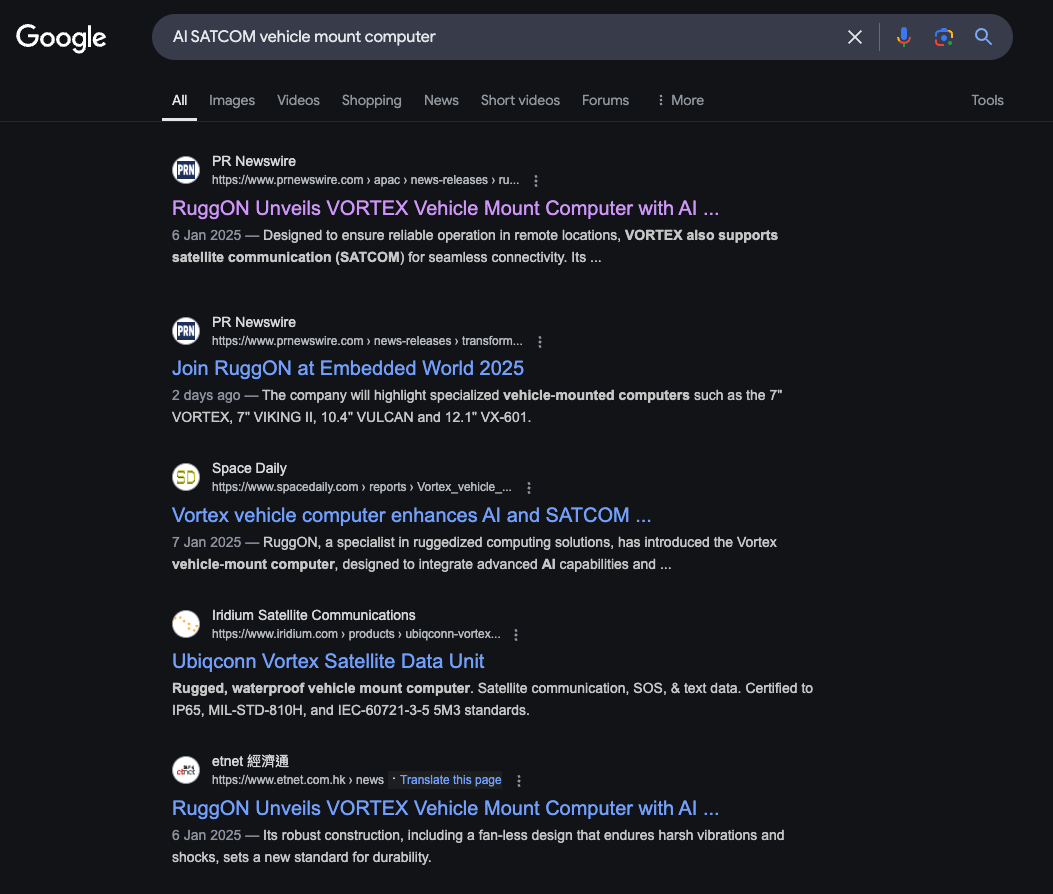Image resolution: width=1053 pixels, height=894 pixels.
Task: Open three-dot menu for first PR Newswire result
Action: [x=536, y=181]
